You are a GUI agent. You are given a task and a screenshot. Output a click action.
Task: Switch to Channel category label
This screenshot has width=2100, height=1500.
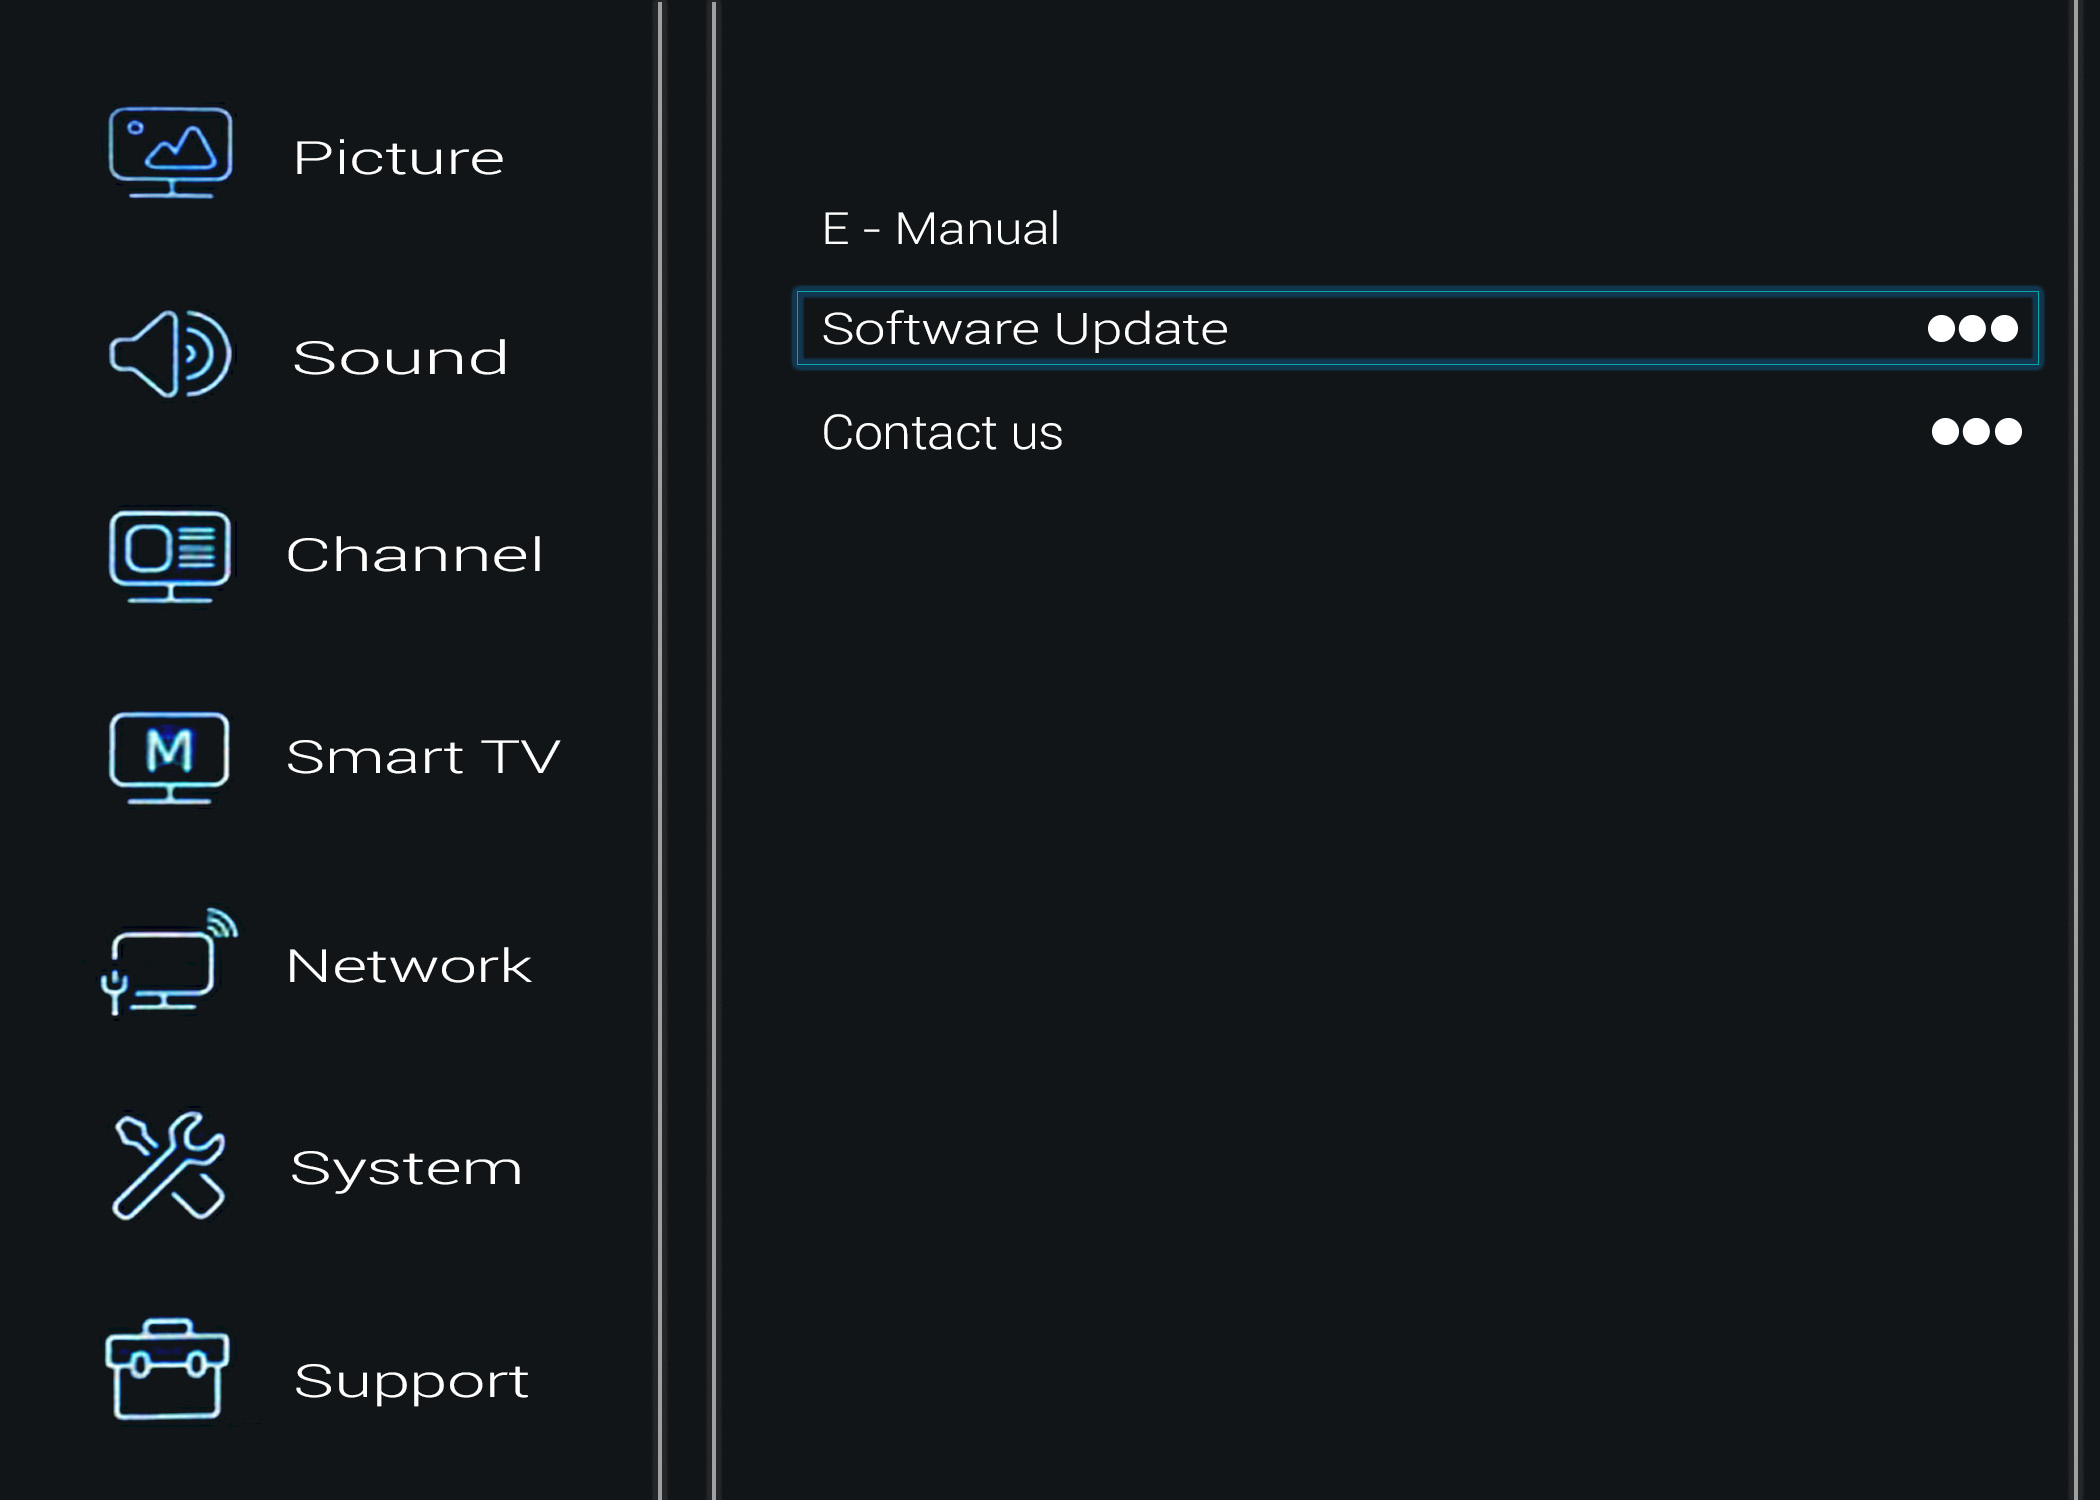click(414, 554)
